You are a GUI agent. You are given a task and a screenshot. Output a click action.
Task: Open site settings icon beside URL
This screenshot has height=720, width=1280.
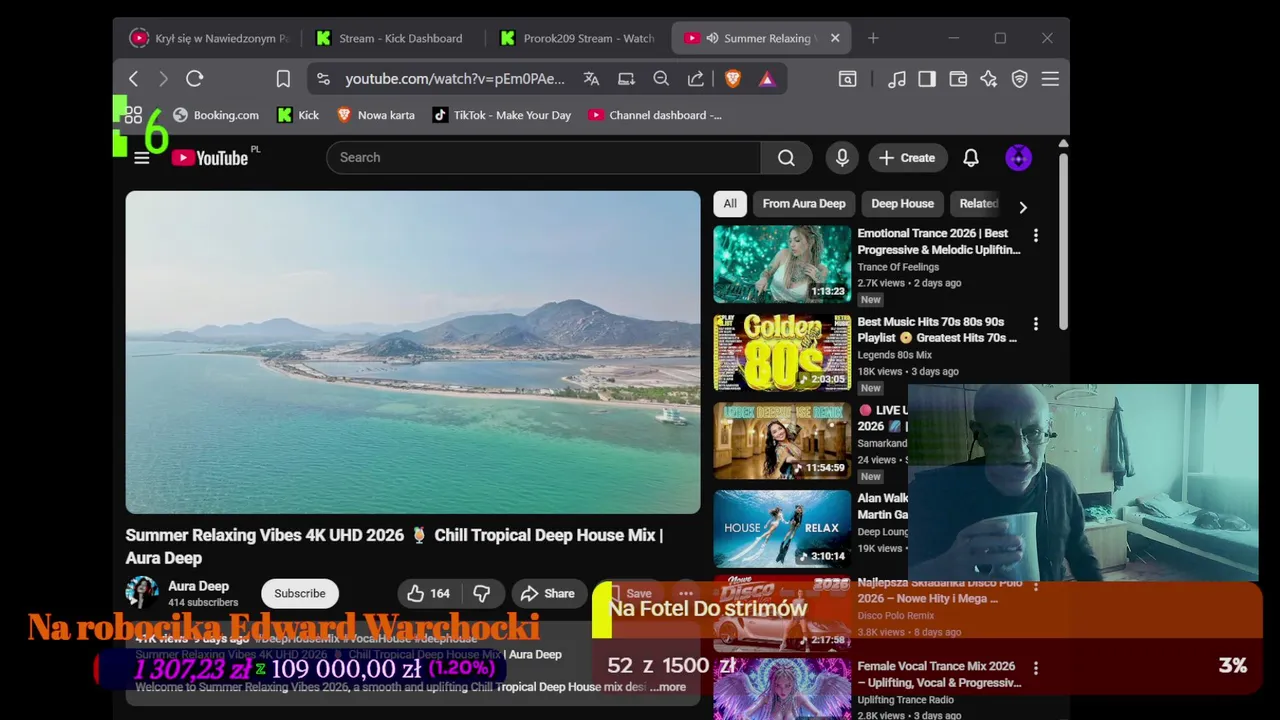[x=323, y=79]
